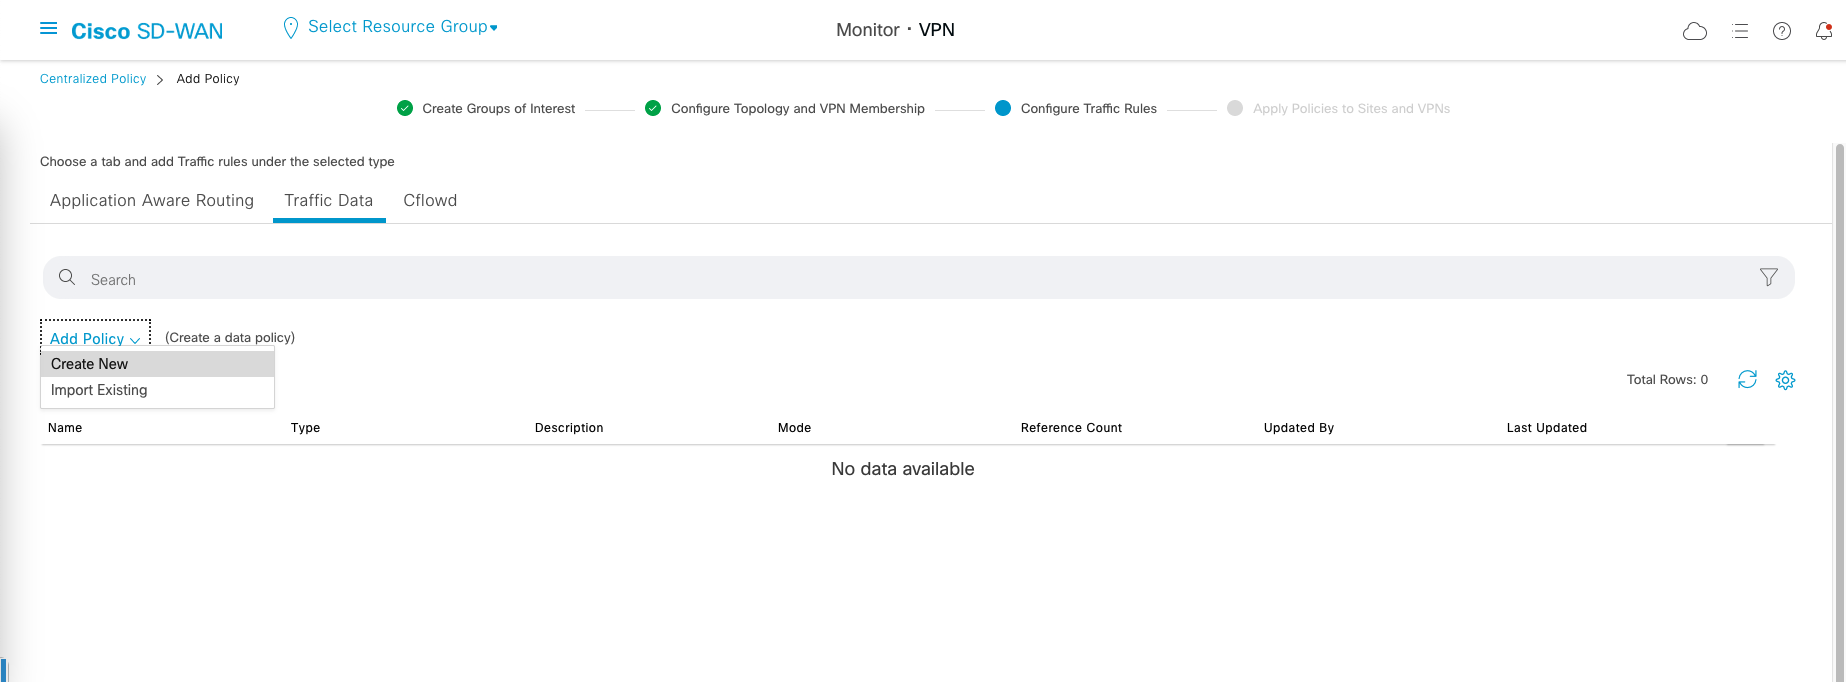Screen dimensions: 1846x682
Task: Jump to Create Groups of Interest step
Action: coord(498,108)
